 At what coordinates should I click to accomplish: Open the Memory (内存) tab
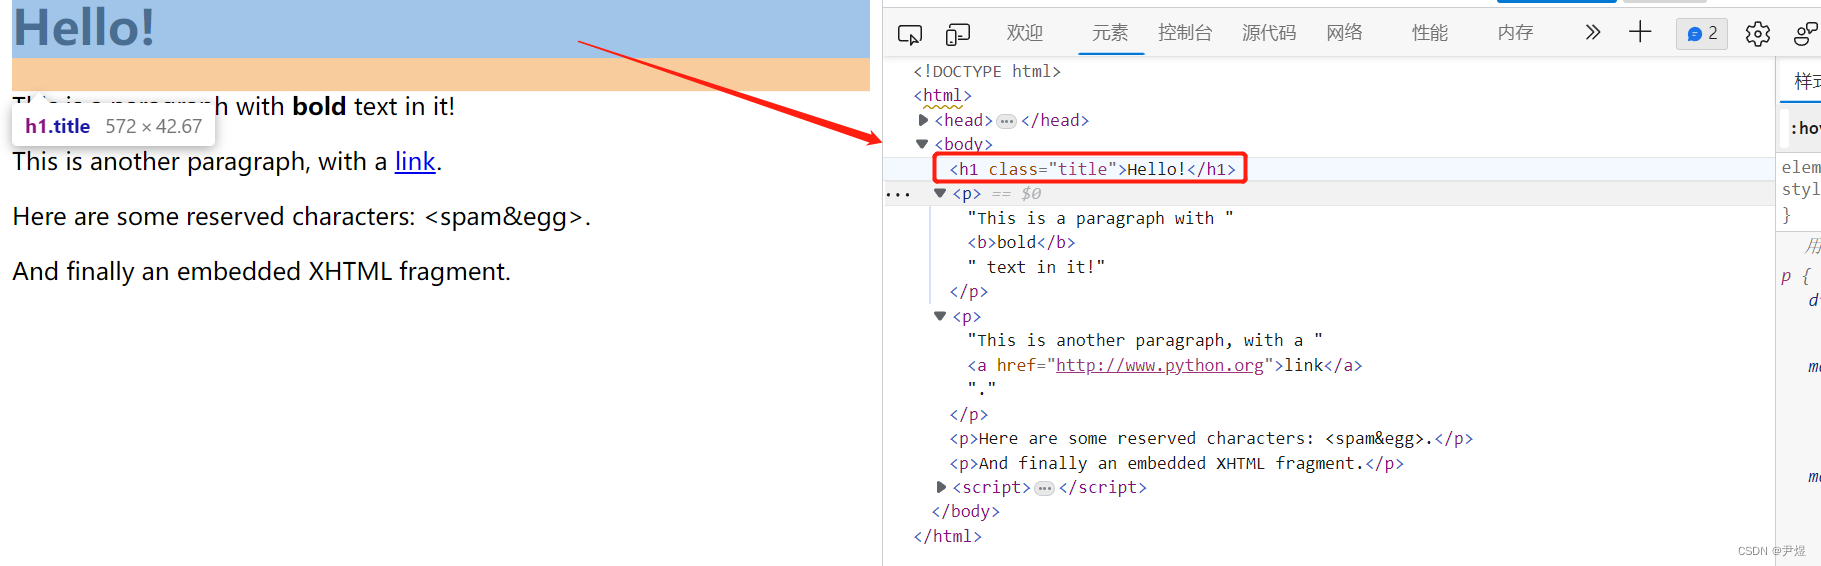[1516, 33]
